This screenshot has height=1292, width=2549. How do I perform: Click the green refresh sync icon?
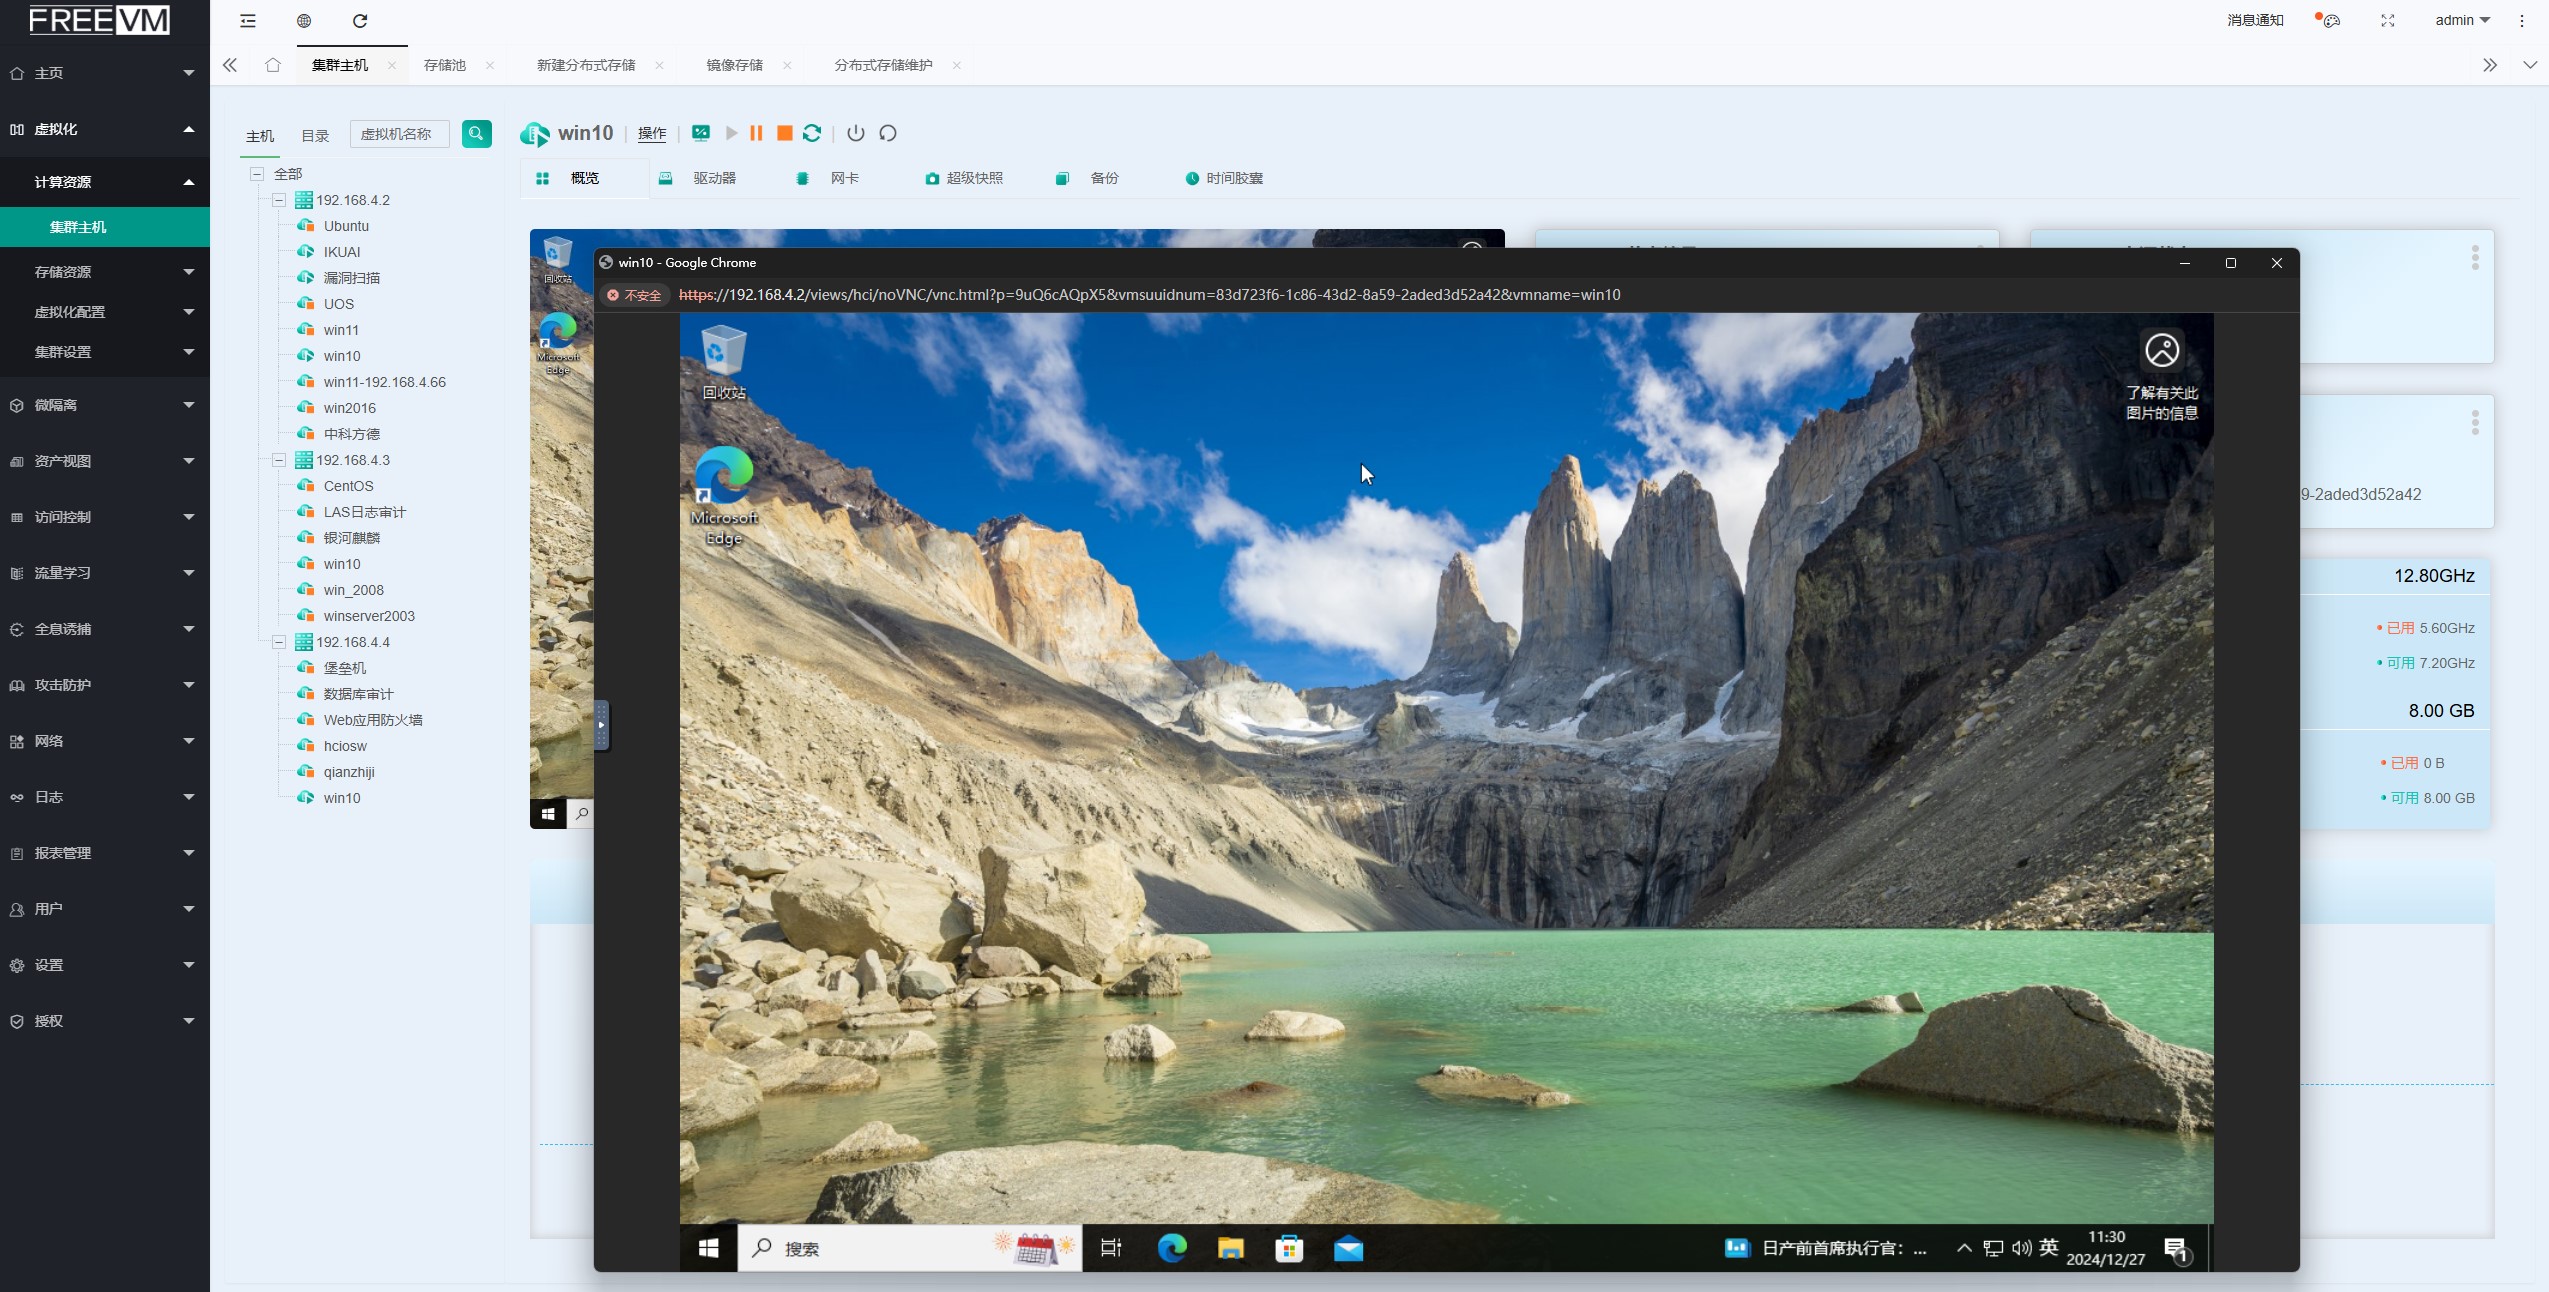pyautogui.click(x=812, y=133)
